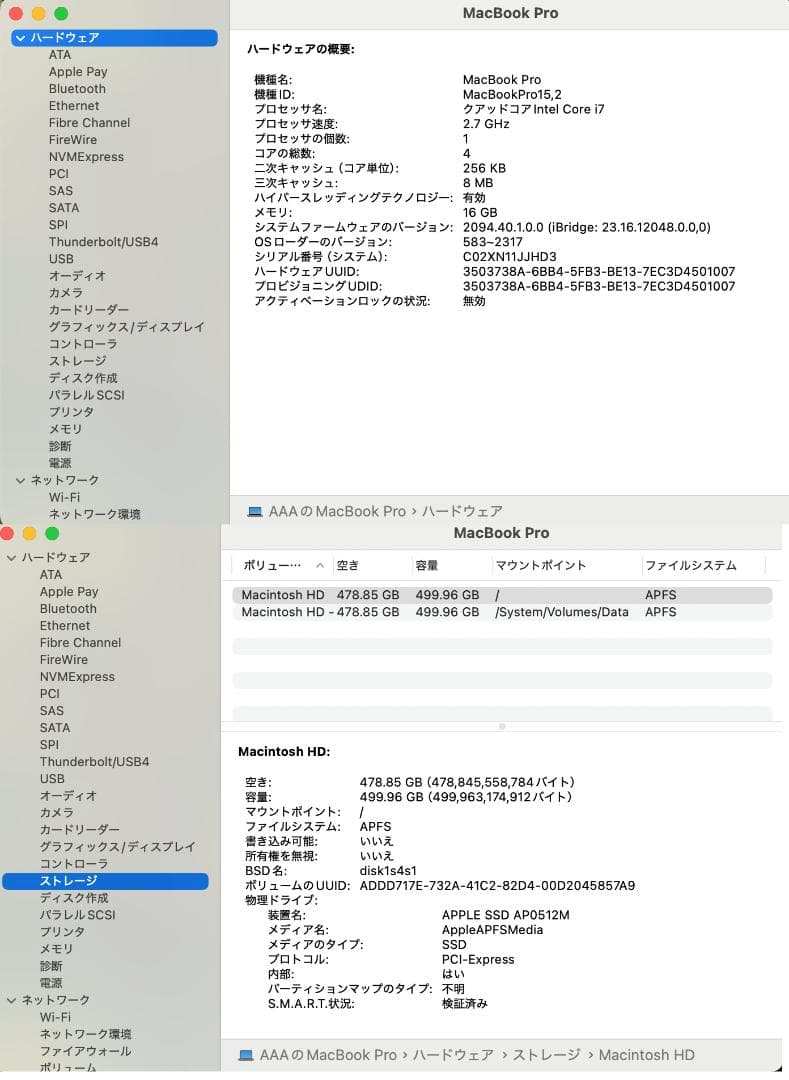
Task: Click memory value 16 GB
Action: click(x=480, y=213)
